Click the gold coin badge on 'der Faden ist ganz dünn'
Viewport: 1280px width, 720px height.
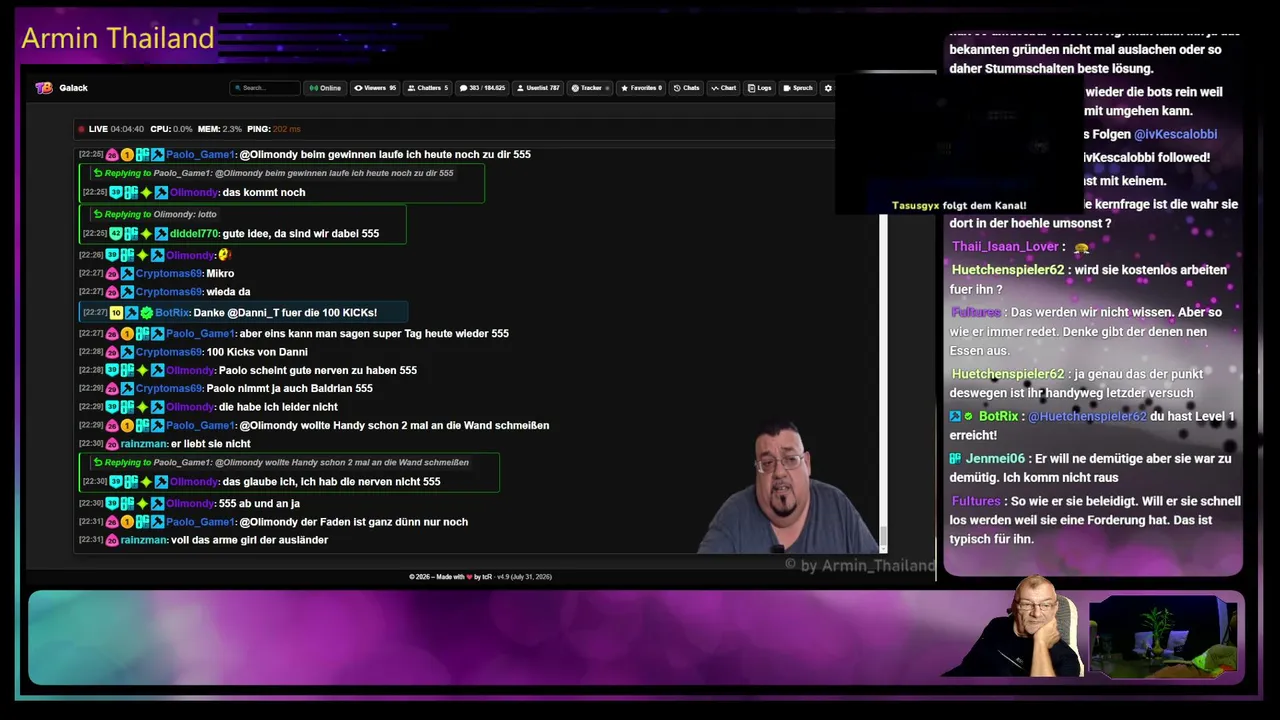(127, 521)
